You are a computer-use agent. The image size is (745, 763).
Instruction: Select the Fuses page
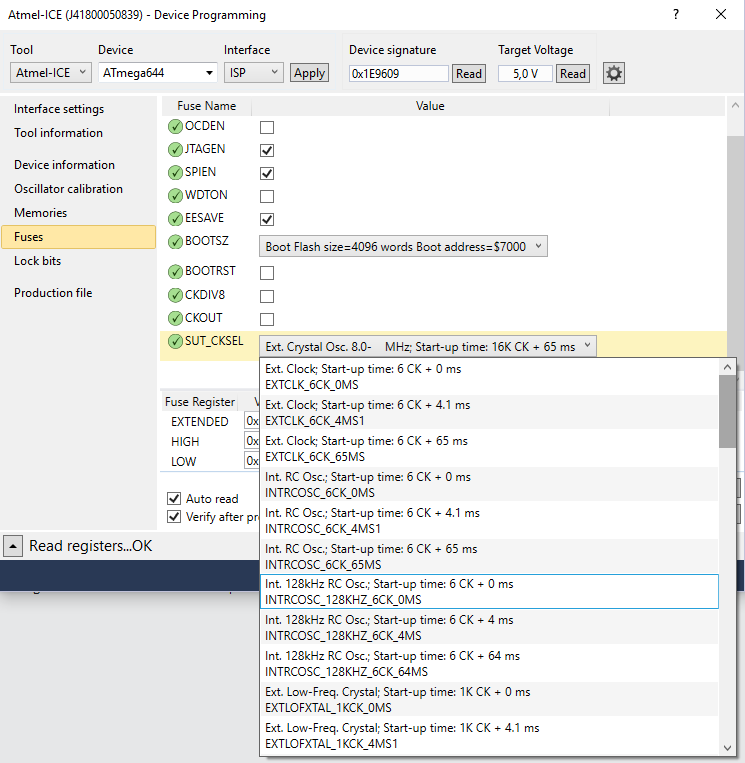click(78, 237)
